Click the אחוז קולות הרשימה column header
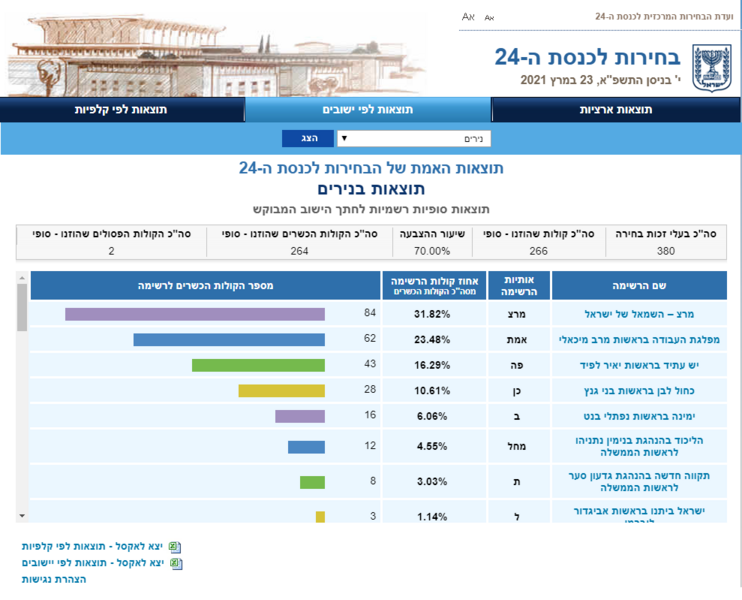 click(434, 285)
